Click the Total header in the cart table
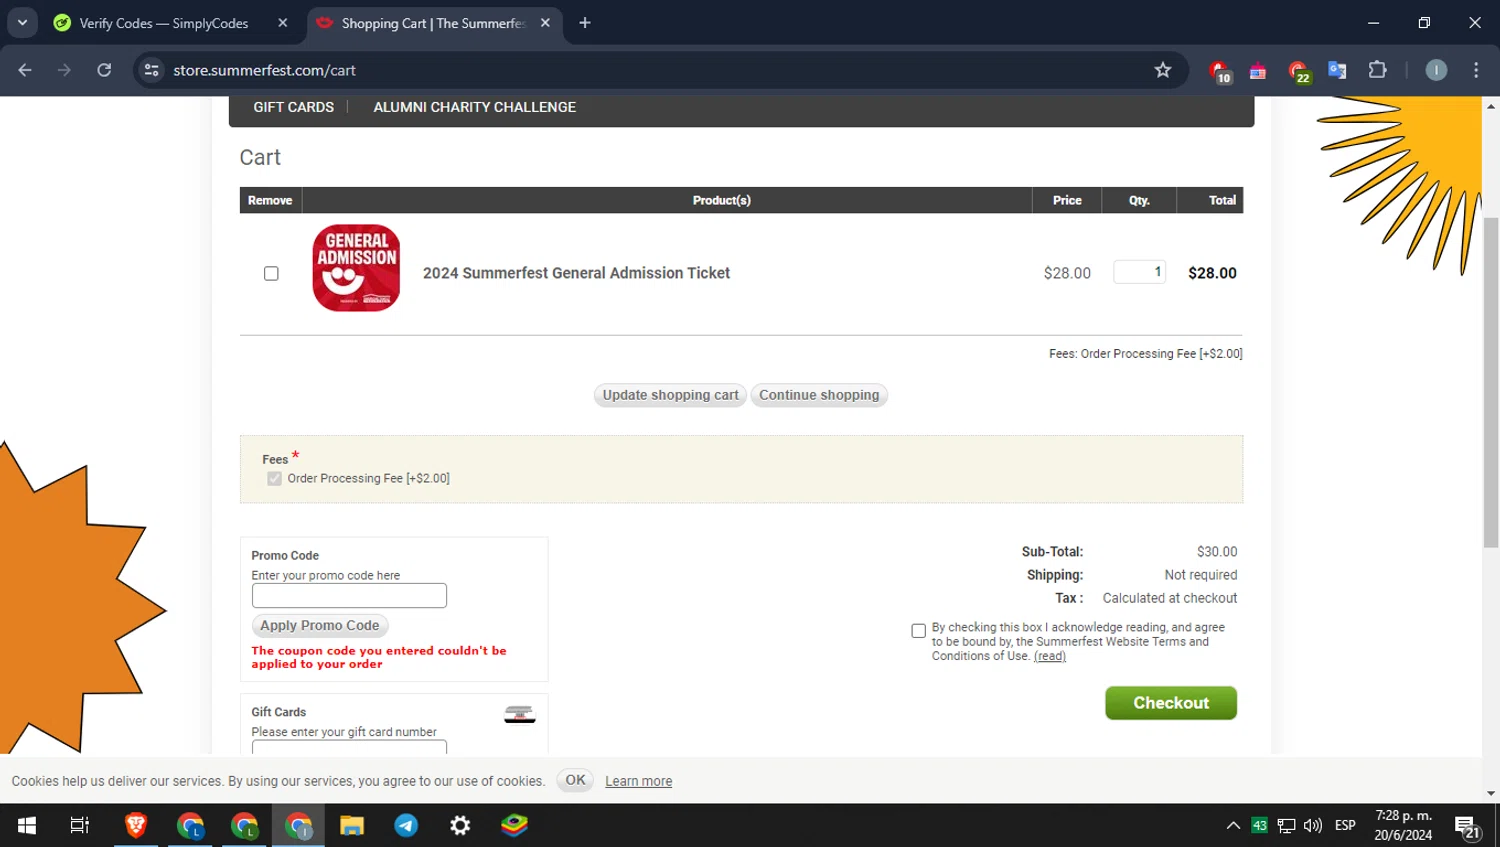 click(x=1222, y=200)
